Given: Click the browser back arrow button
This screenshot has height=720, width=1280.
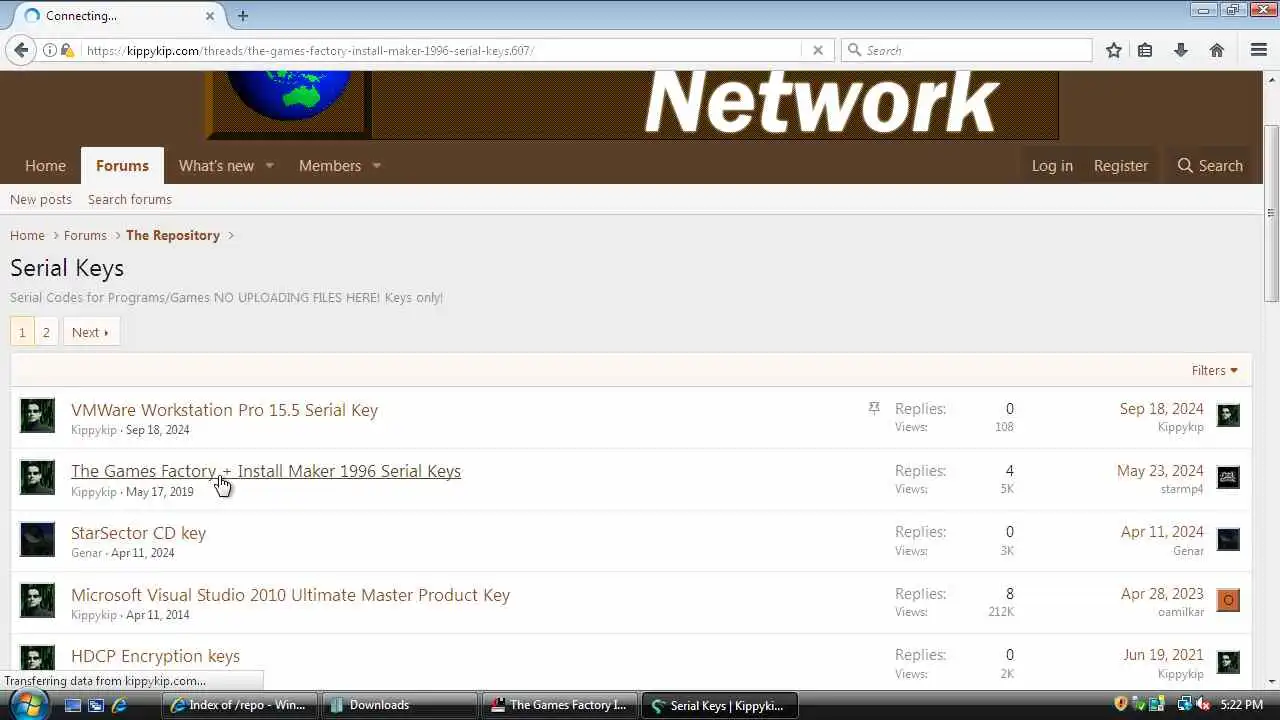Looking at the screenshot, I should [x=21, y=50].
